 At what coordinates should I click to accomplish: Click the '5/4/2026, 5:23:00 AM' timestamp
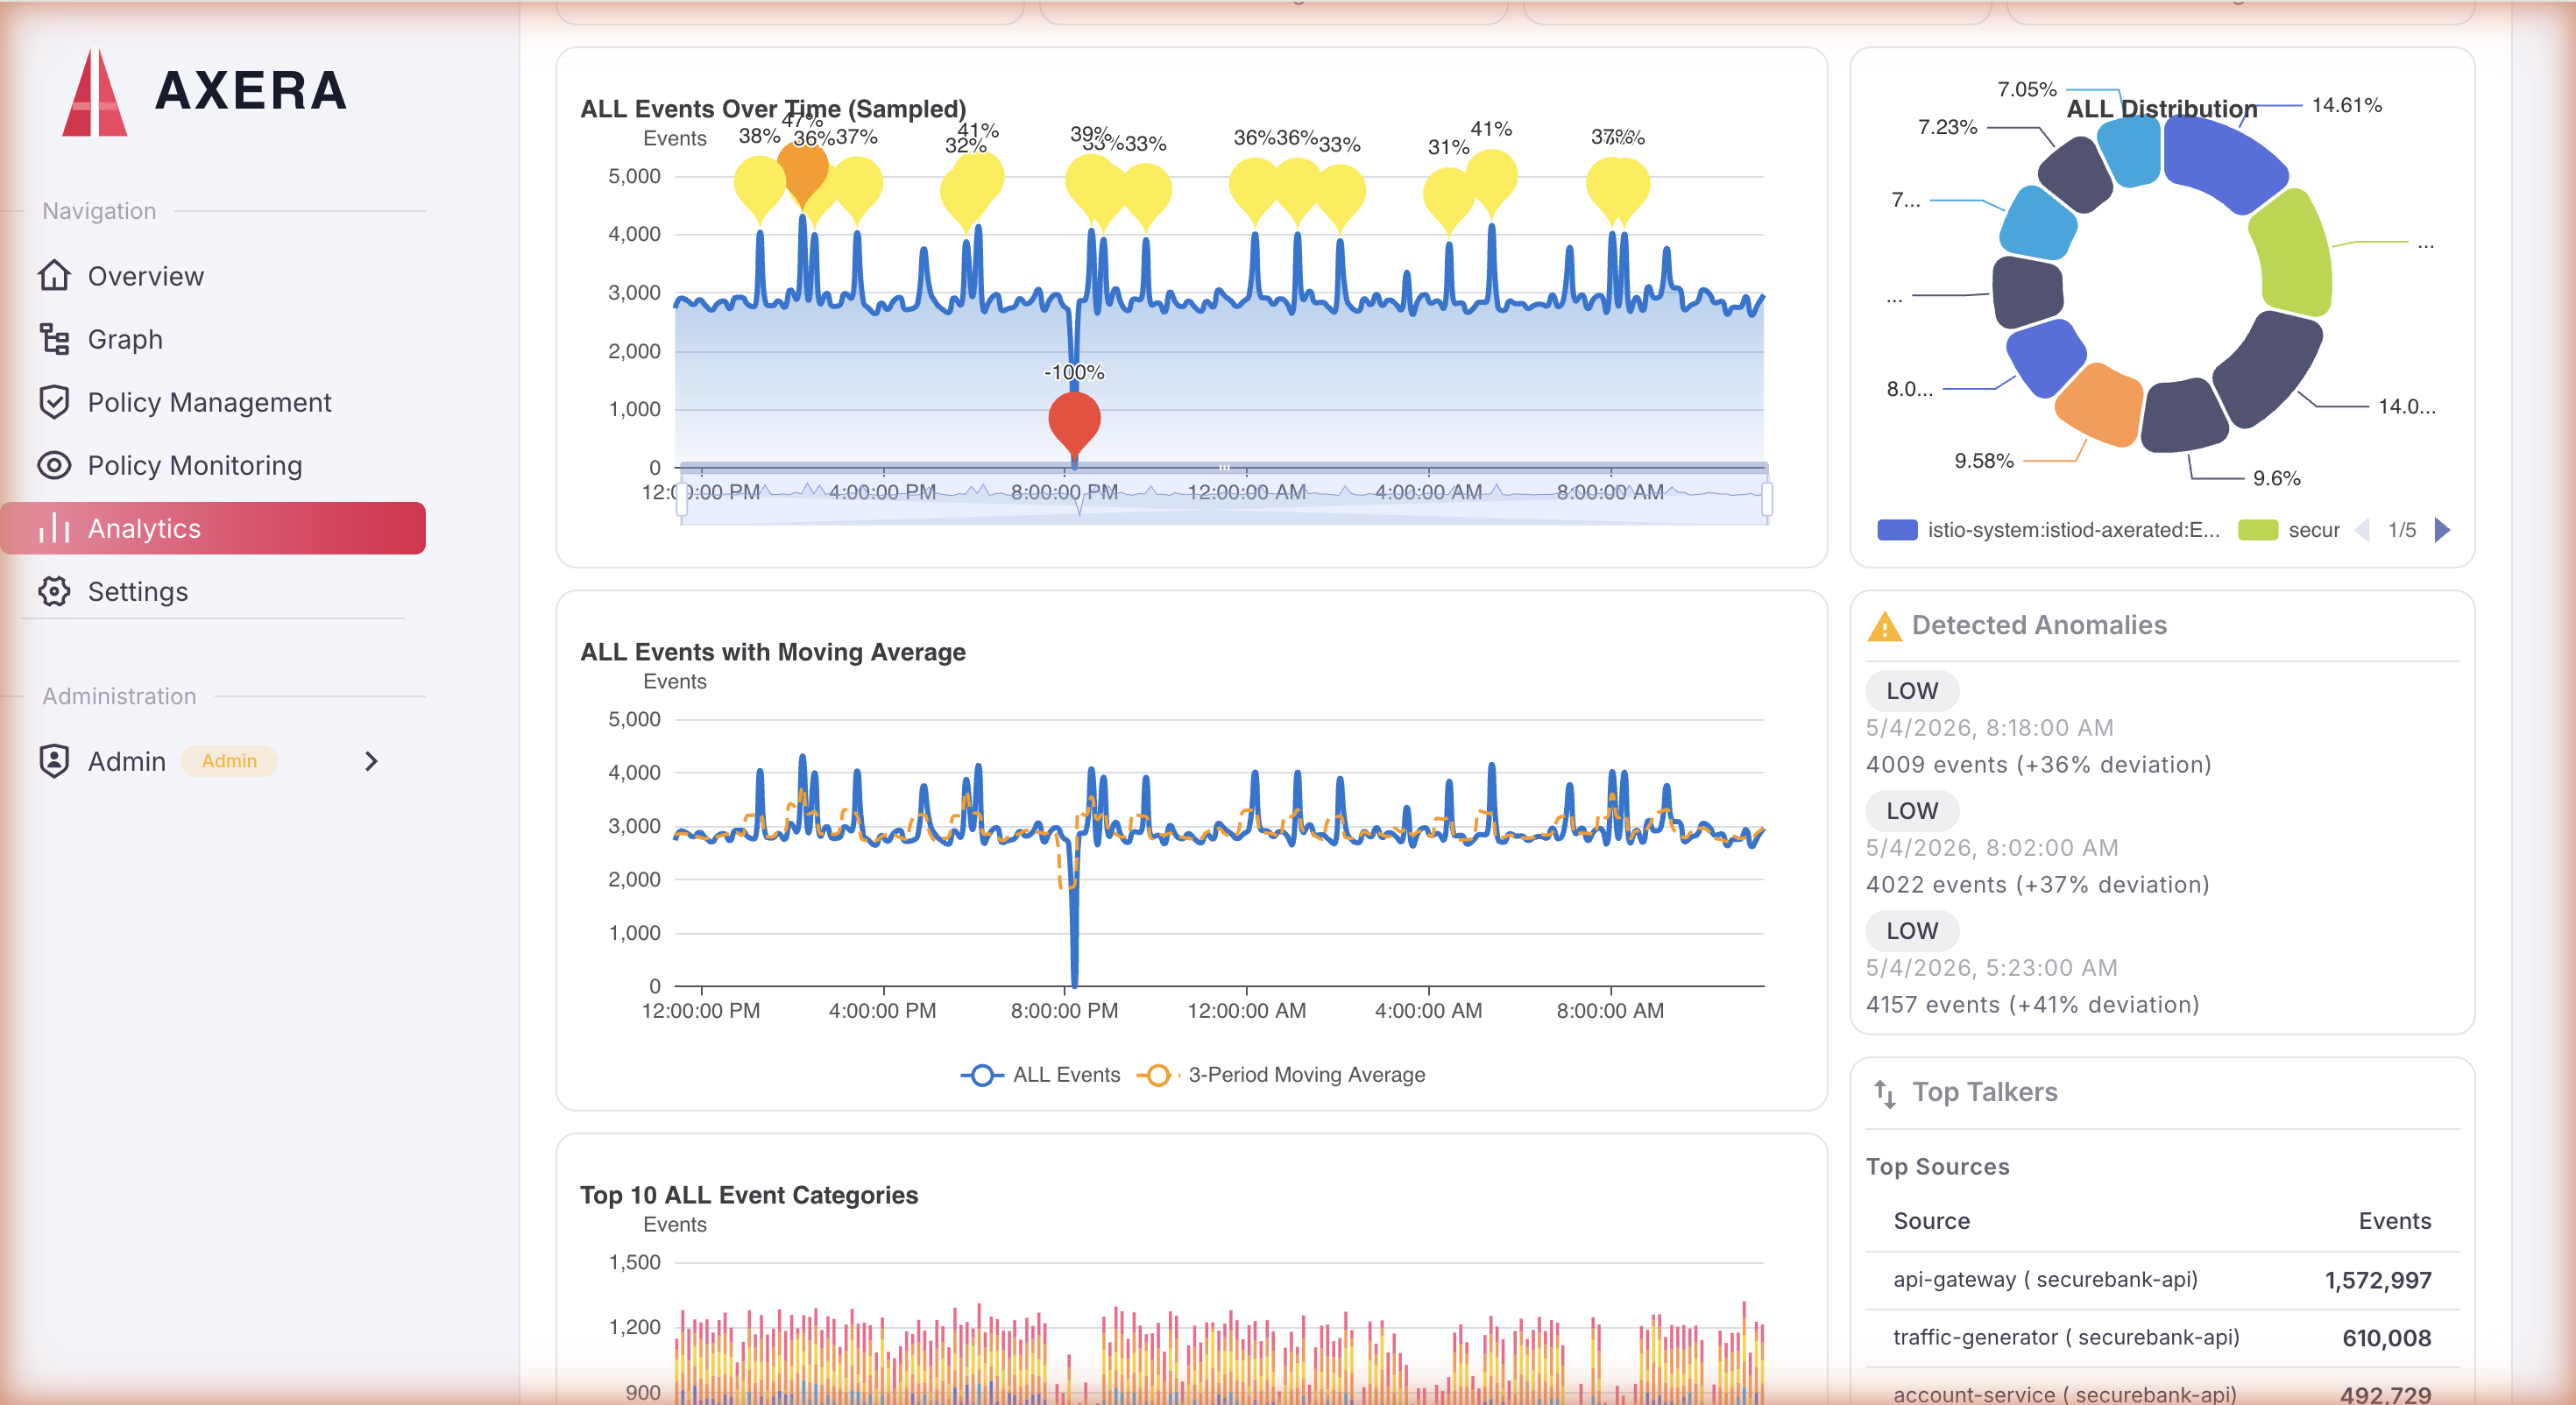(x=1991, y=967)
